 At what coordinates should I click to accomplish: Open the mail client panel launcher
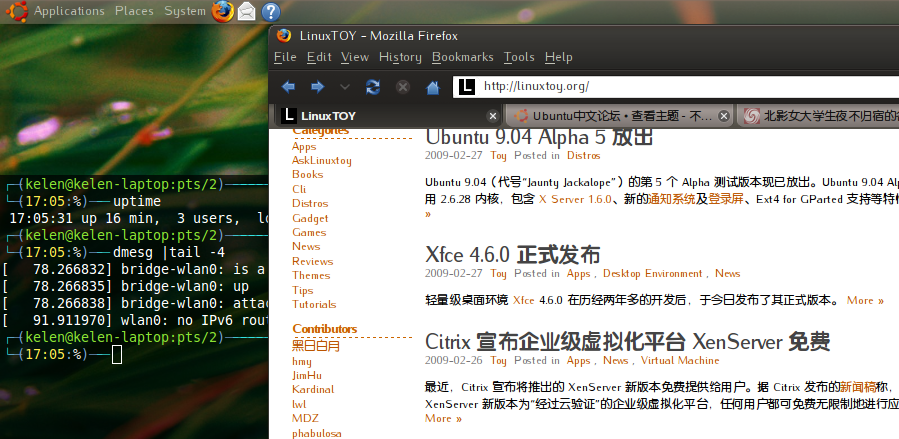coord(247,11)
